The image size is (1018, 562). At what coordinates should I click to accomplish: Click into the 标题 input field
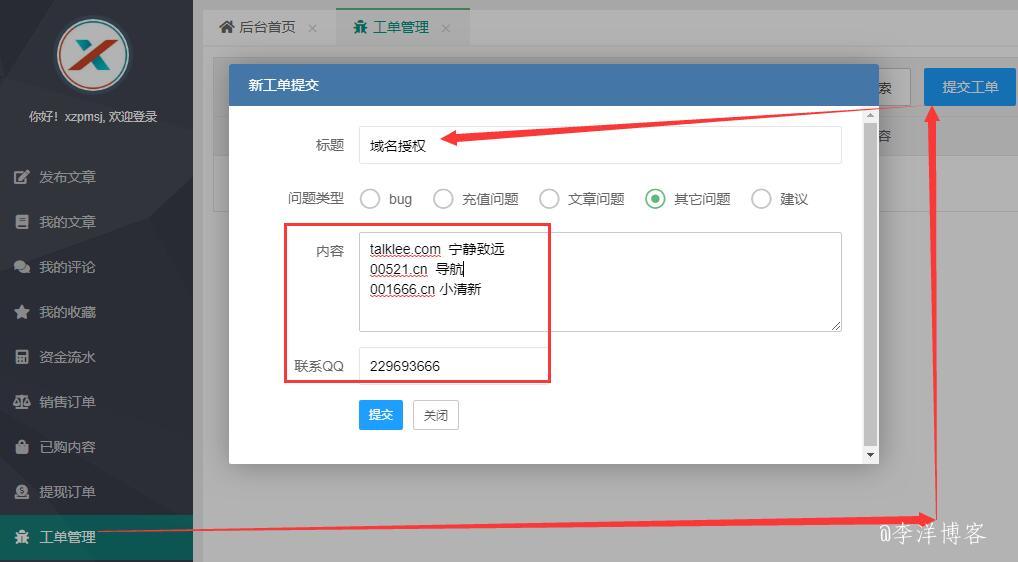(600, 145)
